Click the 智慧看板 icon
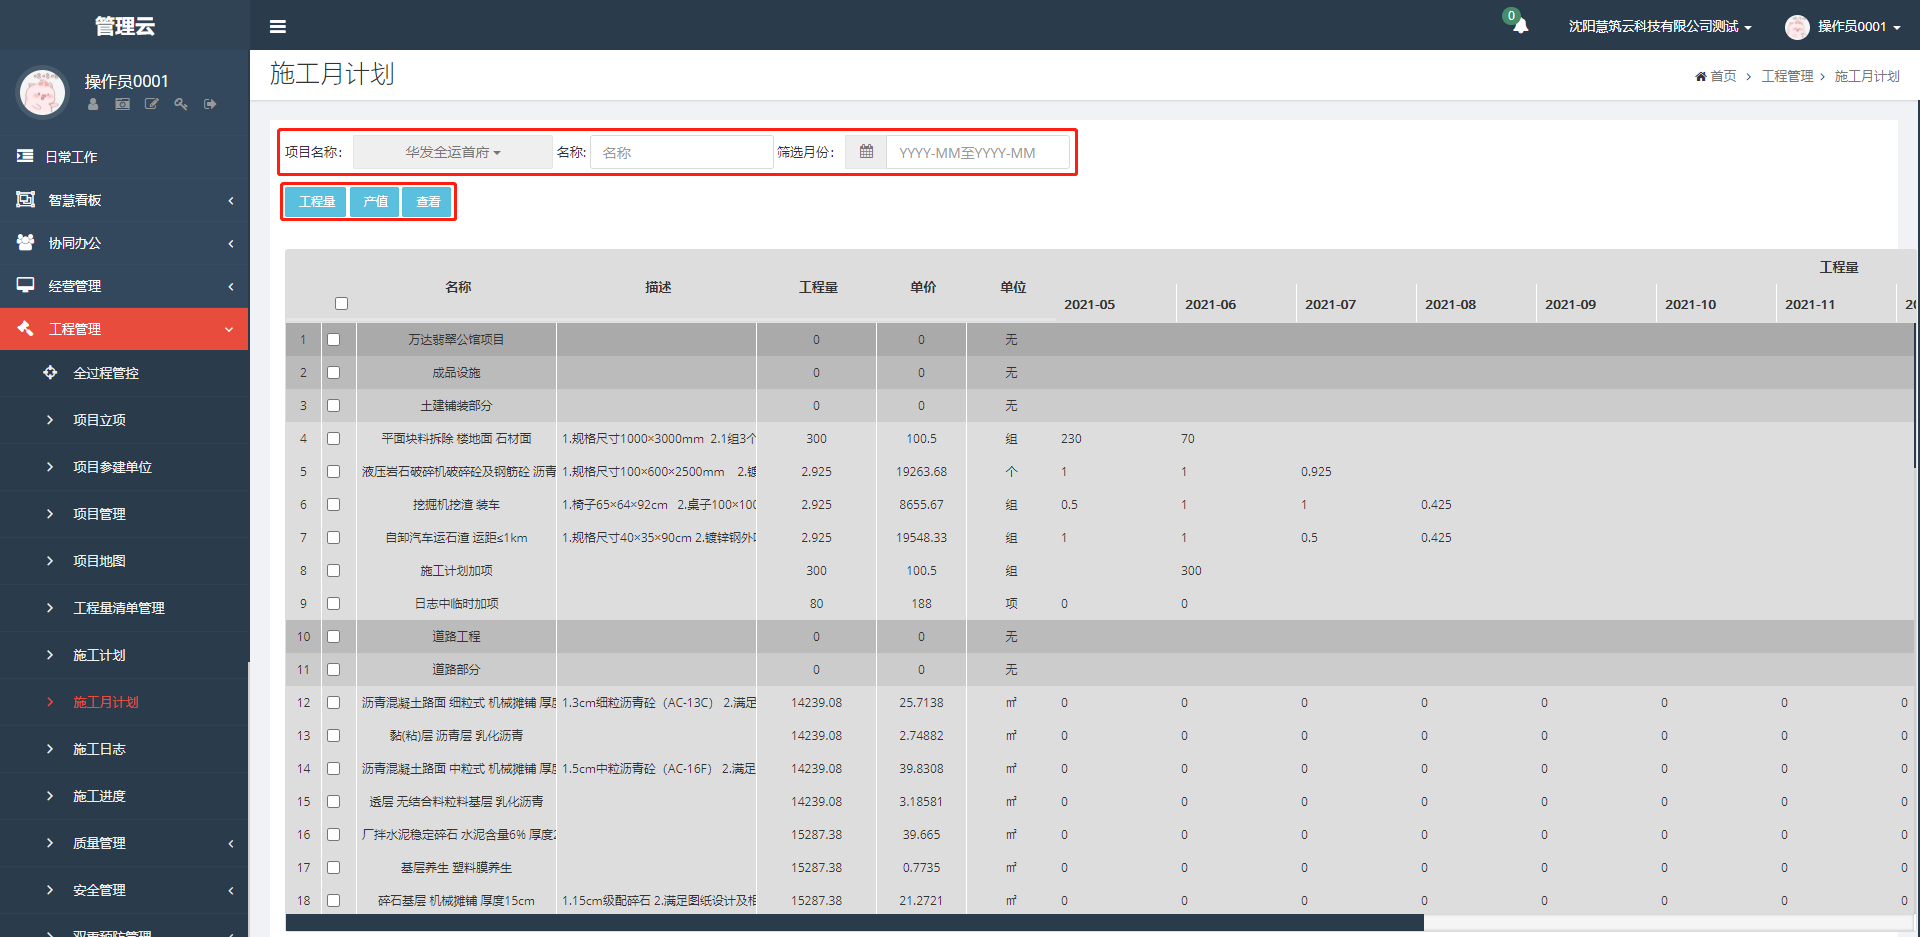This screenshot has width=1920, height=937. (x=25, y=200)
